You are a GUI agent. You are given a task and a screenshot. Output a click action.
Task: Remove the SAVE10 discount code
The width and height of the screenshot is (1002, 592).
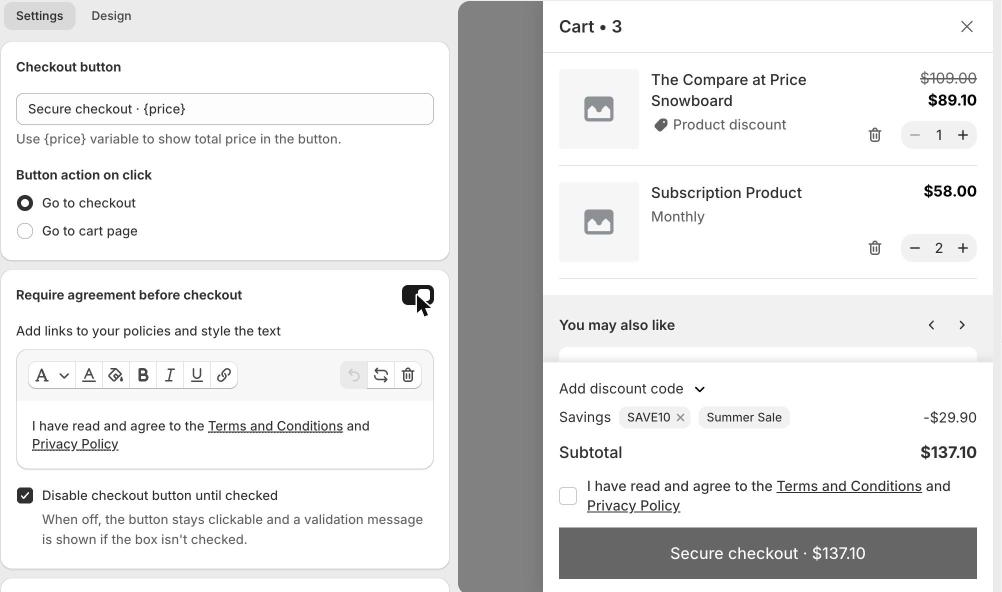coord(681,417)
